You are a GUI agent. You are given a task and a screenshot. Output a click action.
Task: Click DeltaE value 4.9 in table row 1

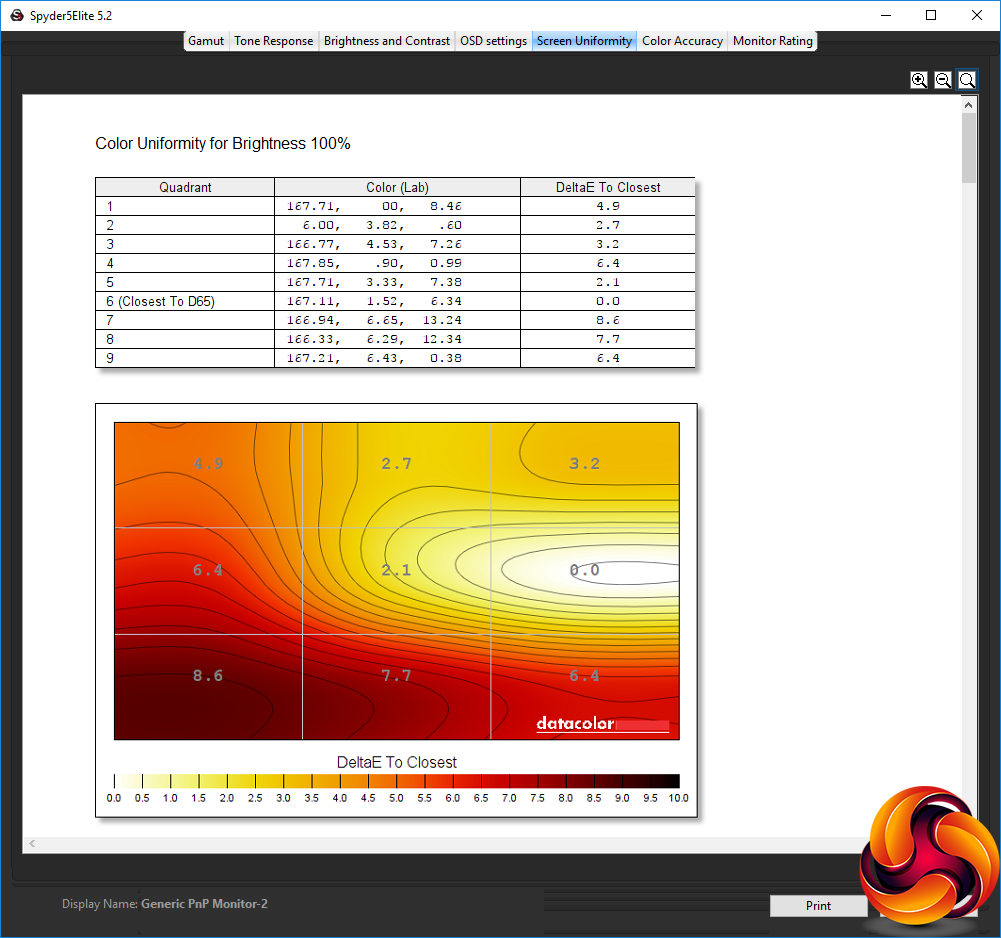coord(608,206)
